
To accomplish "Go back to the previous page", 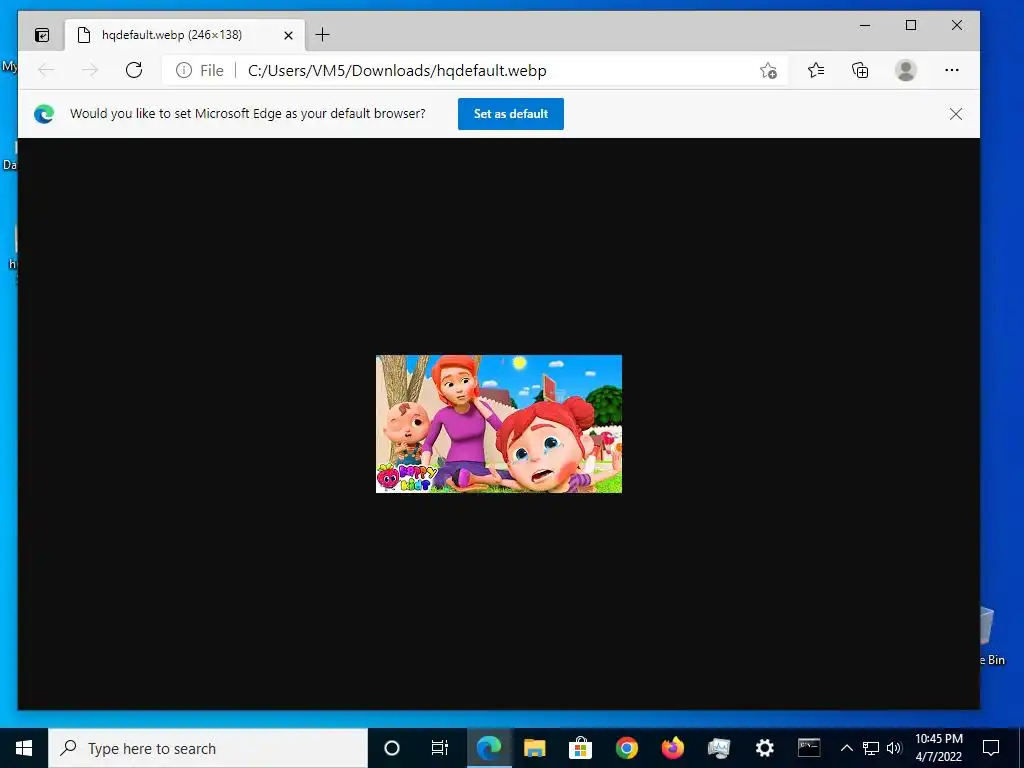I will point(46,70).
